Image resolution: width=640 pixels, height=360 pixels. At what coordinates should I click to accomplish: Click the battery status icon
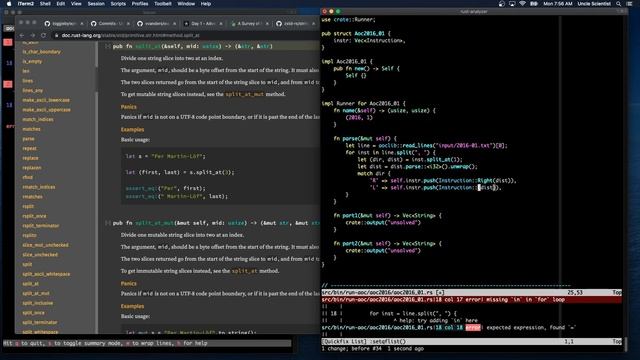[533, 4]
